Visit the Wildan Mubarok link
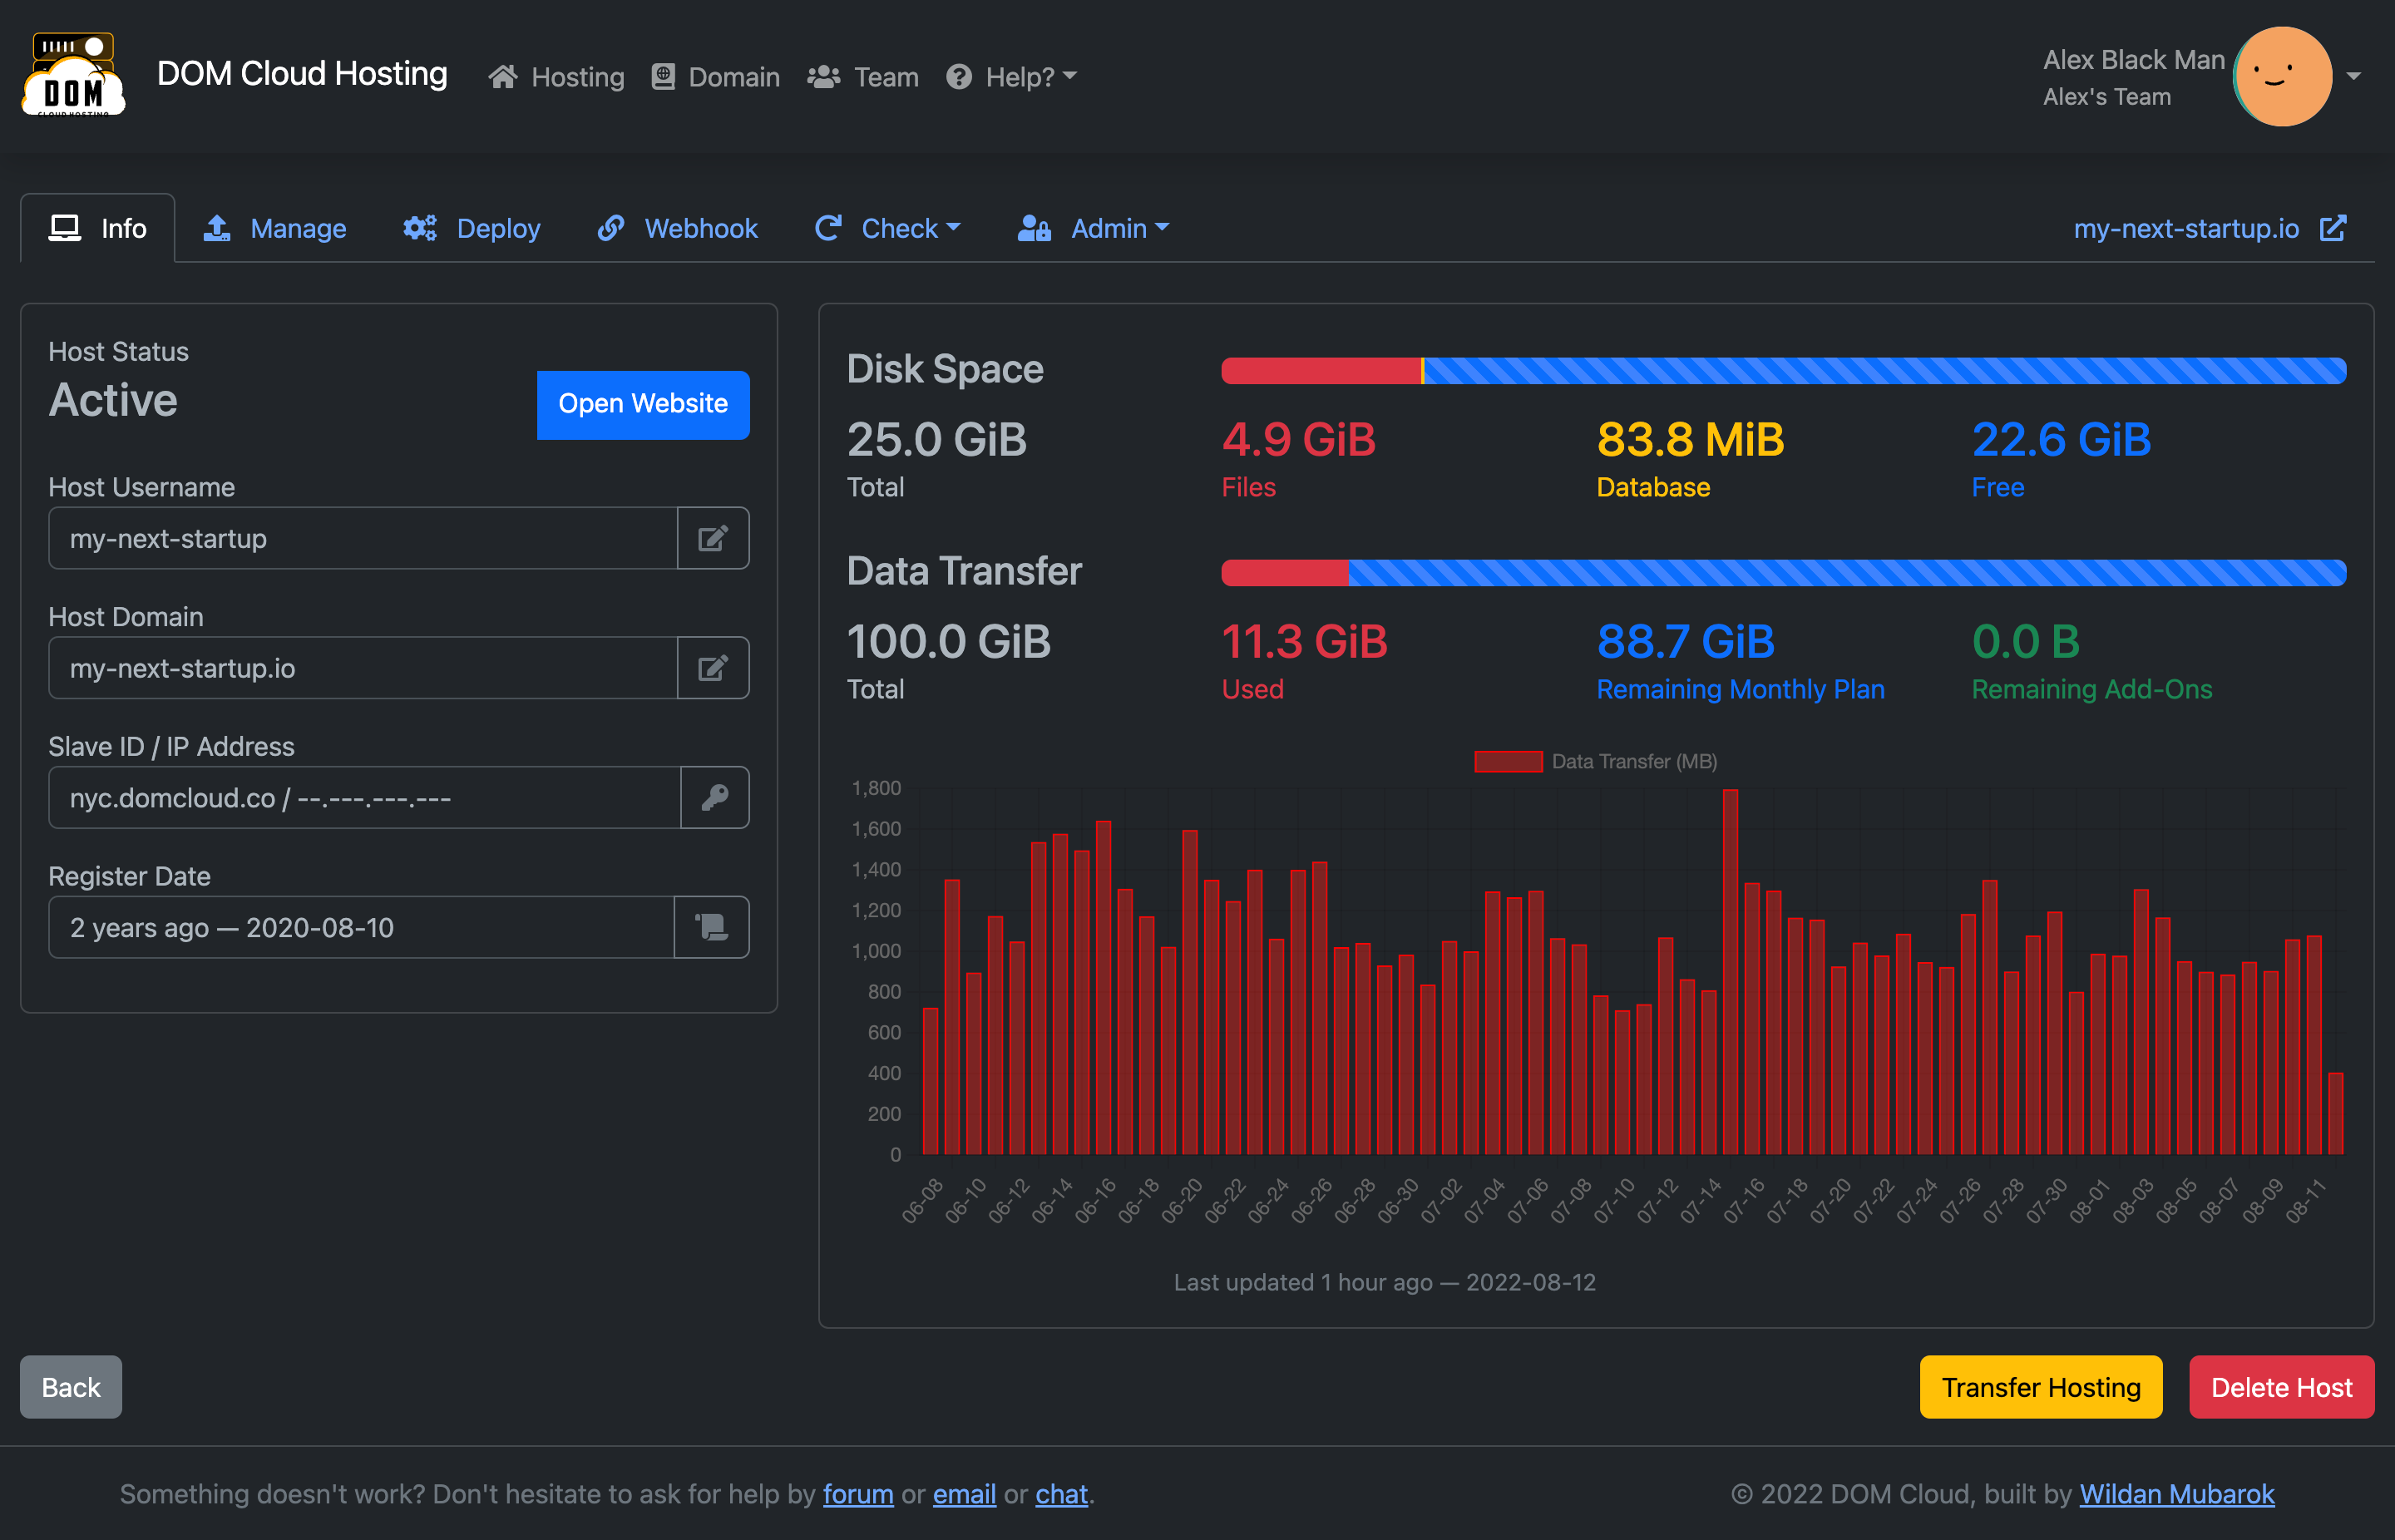The height and width of the screenshot is (1540, 2395). tap(2177, 1494)
